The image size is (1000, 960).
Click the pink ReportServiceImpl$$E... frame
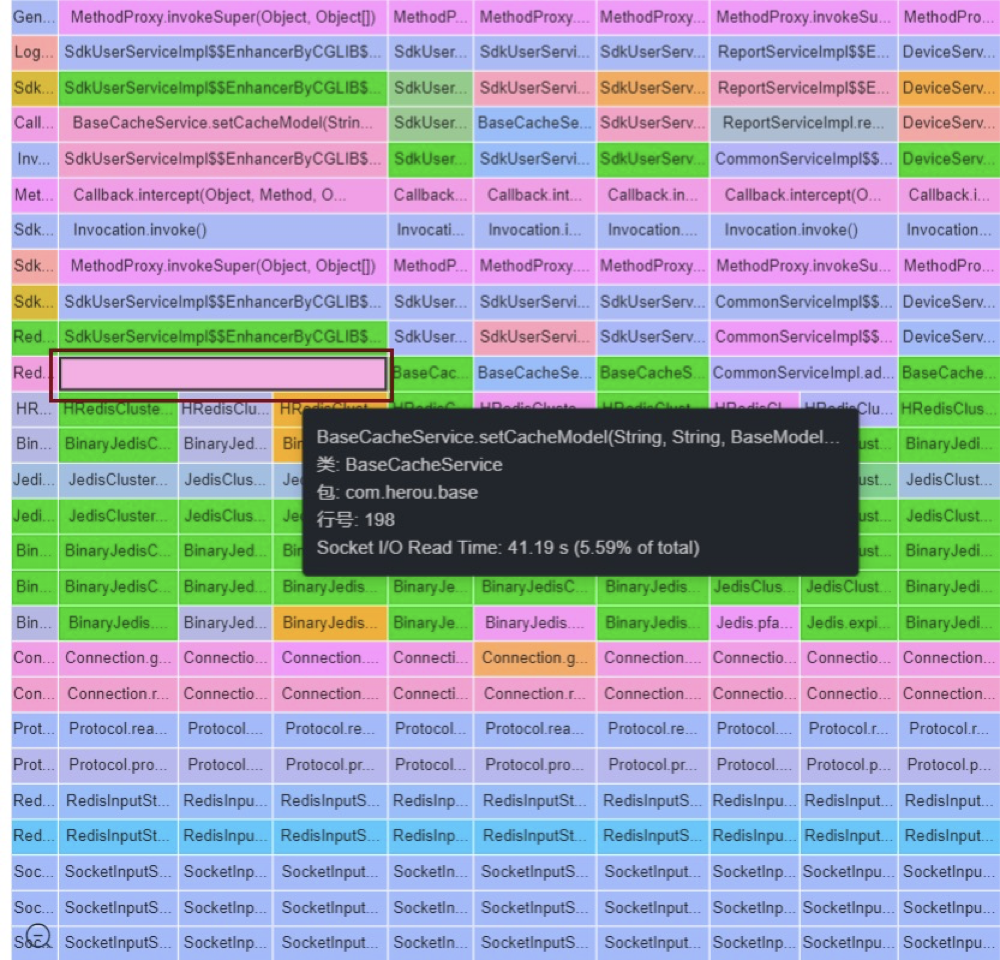pyautogui.click(x=803, y=88)
